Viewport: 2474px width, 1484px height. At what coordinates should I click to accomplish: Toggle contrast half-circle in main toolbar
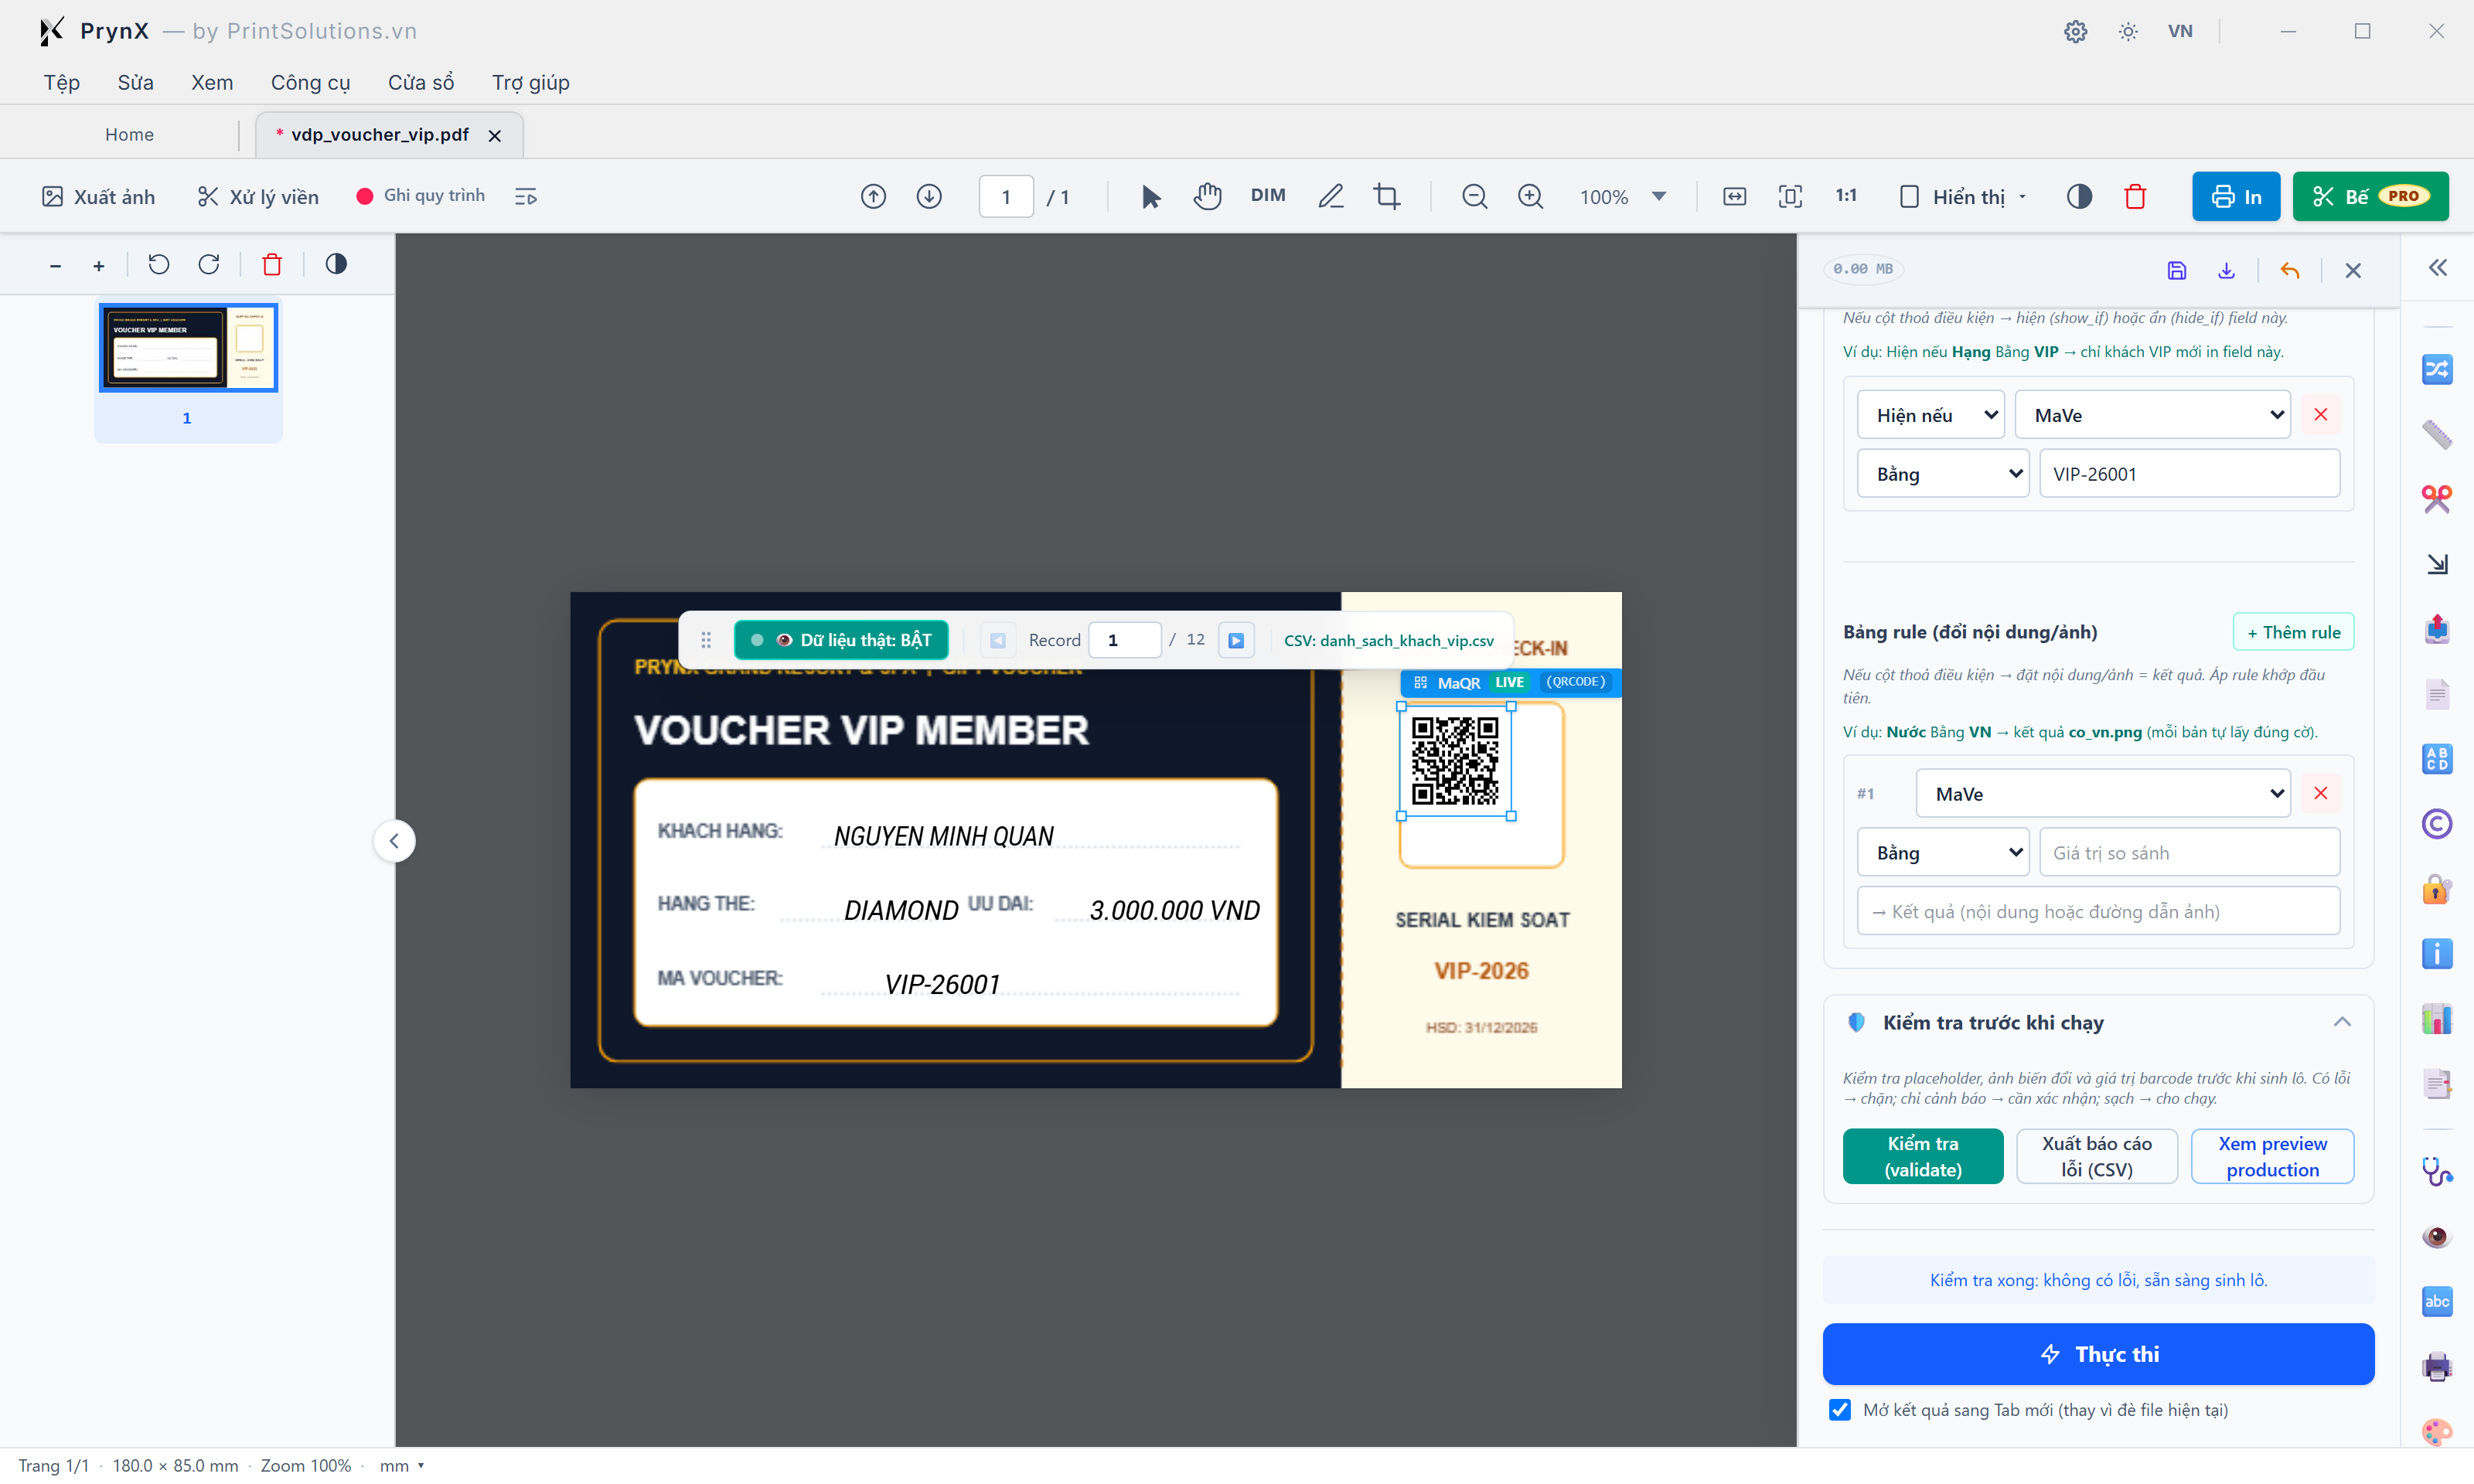(2079, 197)
